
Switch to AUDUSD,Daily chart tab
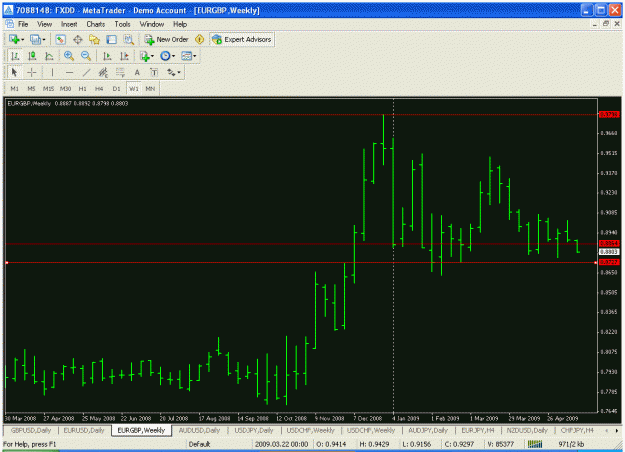[199, 430]
